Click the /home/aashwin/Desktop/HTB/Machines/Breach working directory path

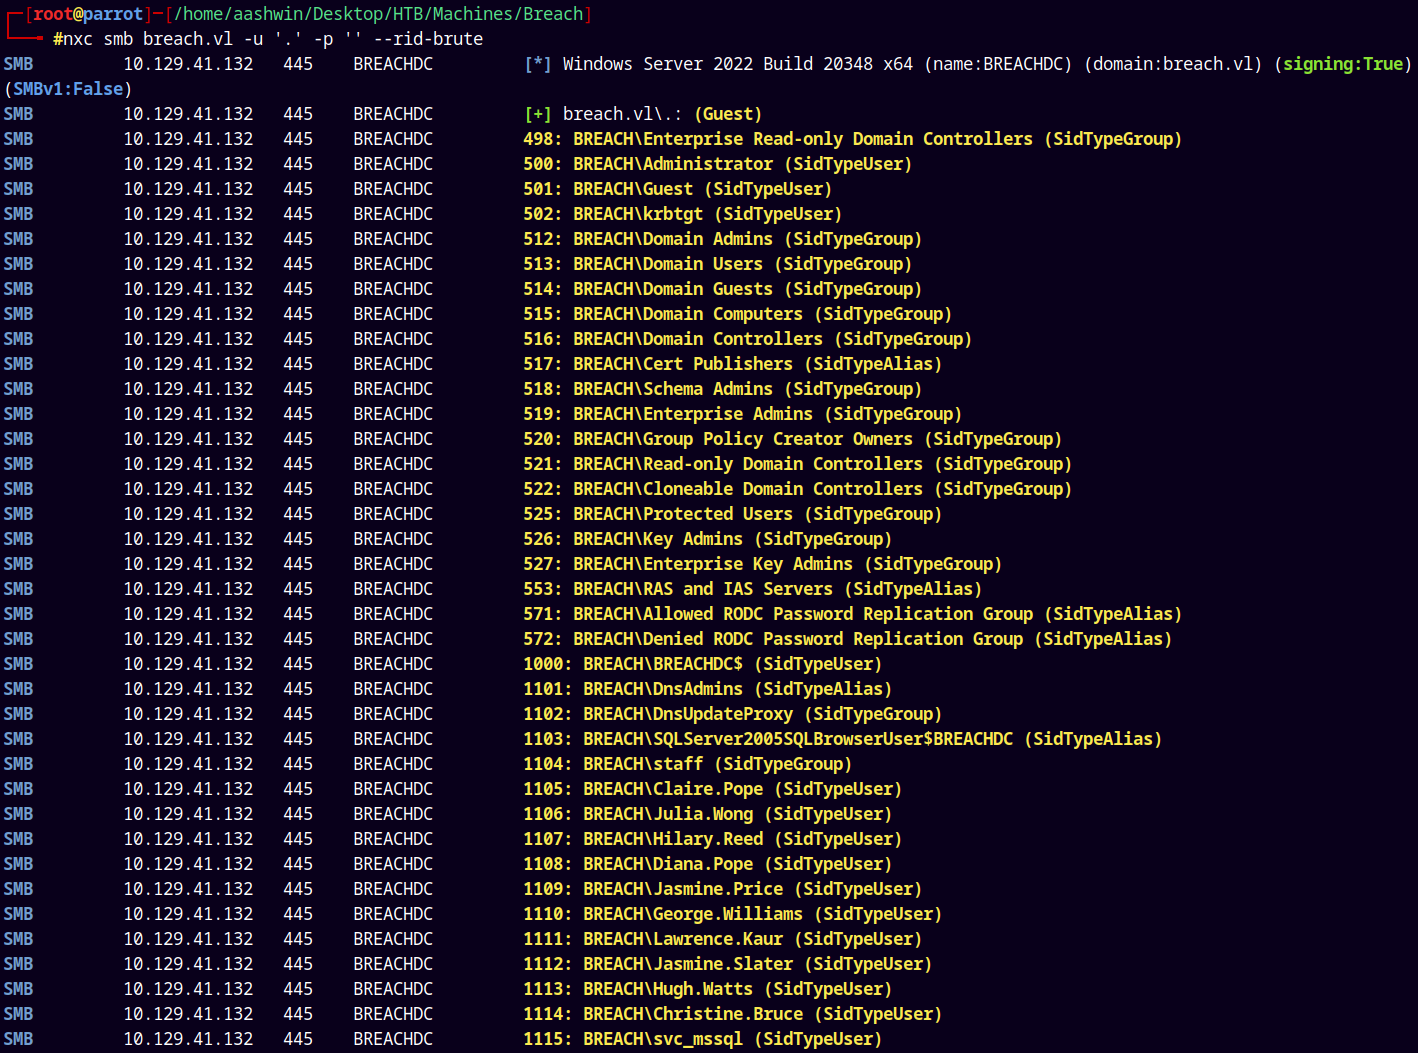pos(378,14)
